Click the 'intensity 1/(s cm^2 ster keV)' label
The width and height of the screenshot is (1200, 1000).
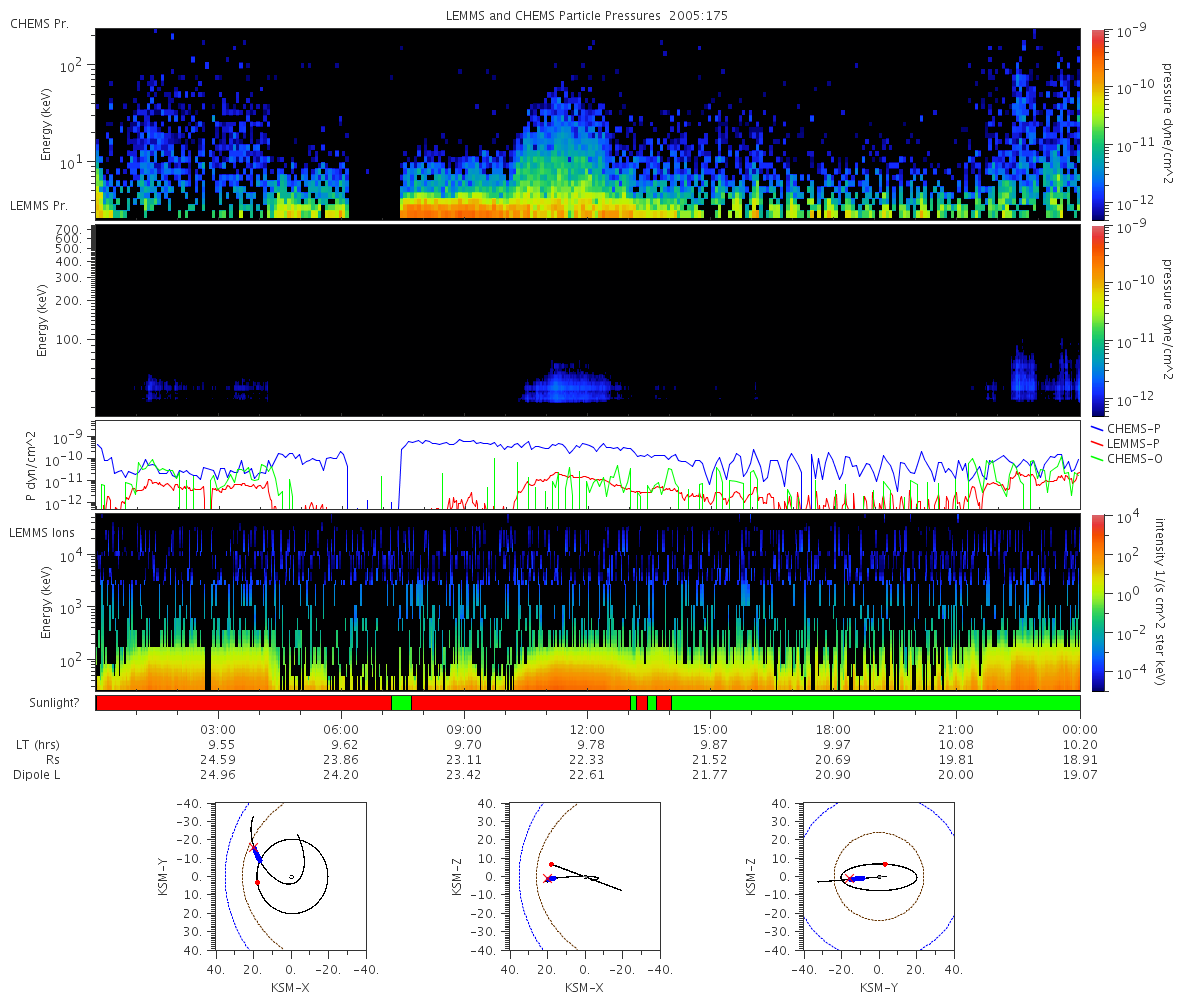point(1162,602)
